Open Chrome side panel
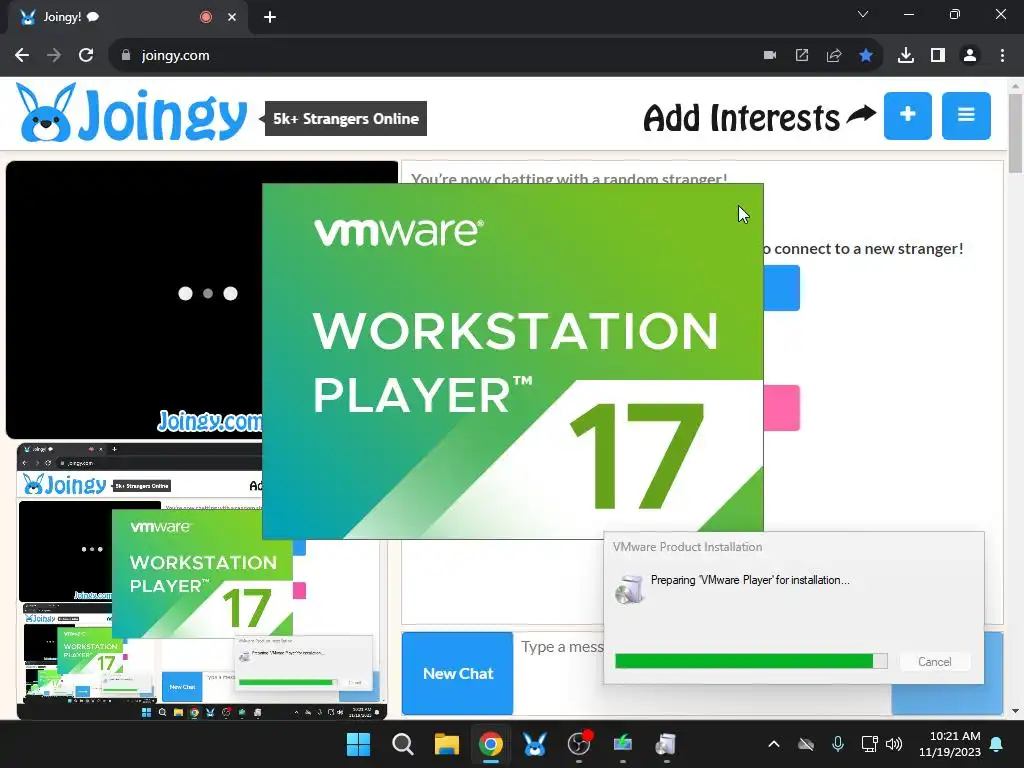Screen dimensions: 1024x768 coord(938,56)
